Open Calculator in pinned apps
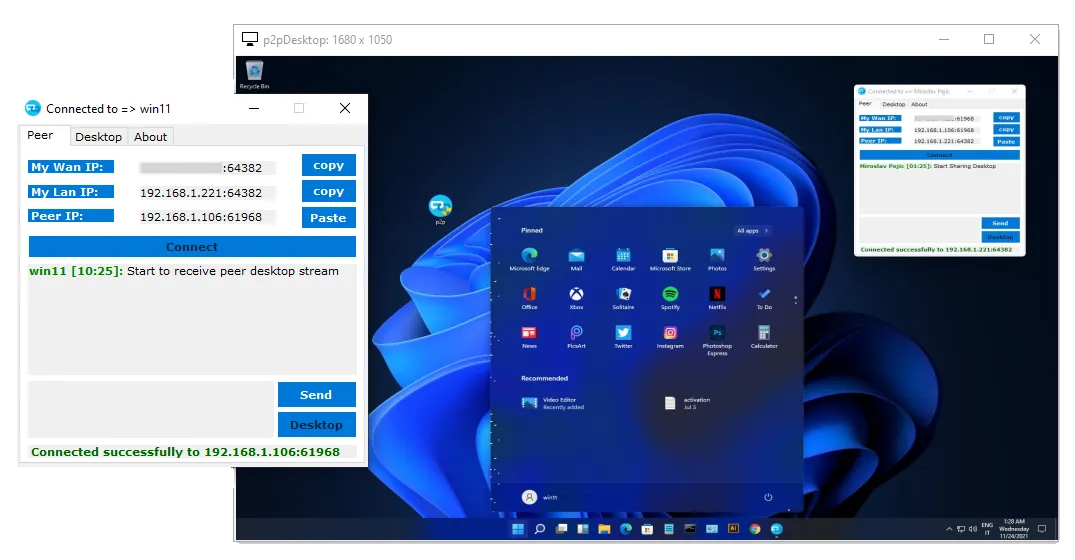This screenshot has width=1075, height=560. [764, 333]
